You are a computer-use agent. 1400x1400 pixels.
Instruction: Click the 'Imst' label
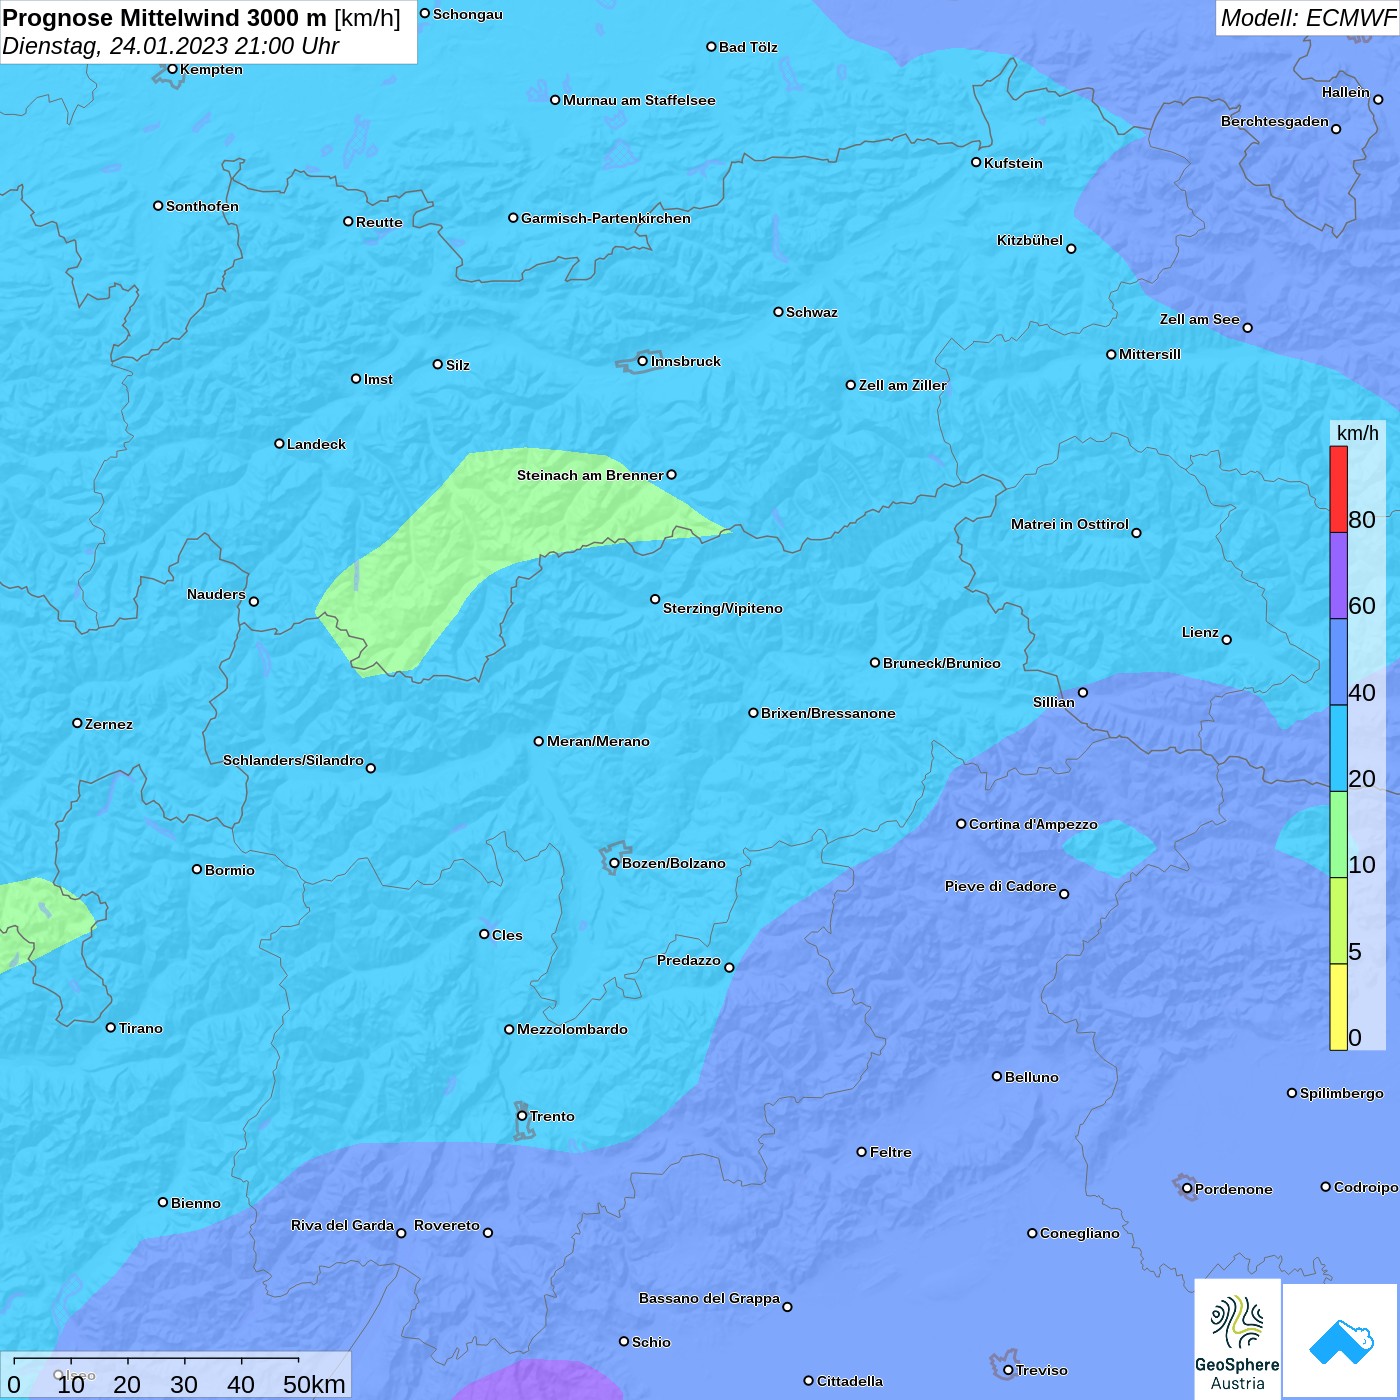coord(378,379)
